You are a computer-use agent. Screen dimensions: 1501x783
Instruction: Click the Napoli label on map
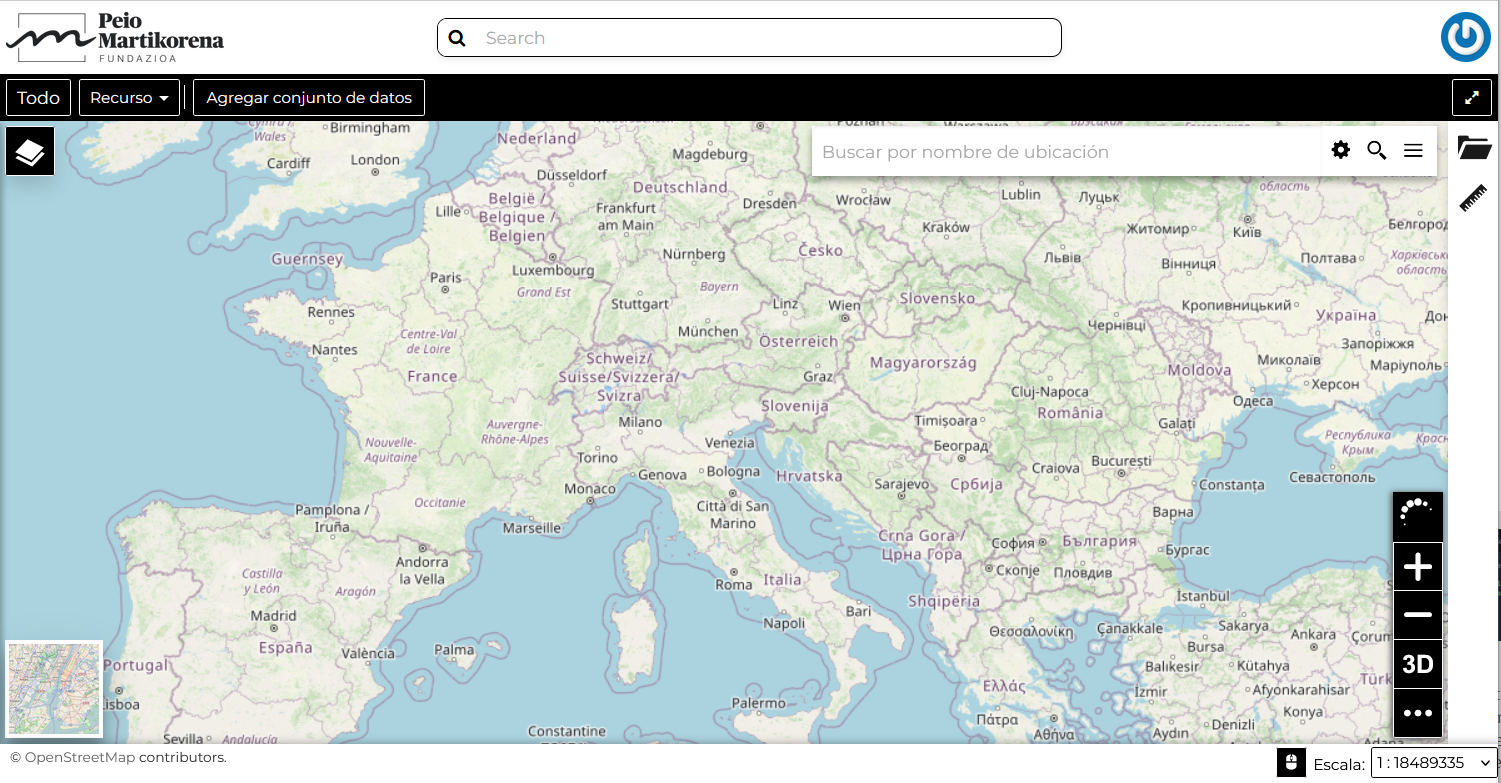tap(784, 623)
